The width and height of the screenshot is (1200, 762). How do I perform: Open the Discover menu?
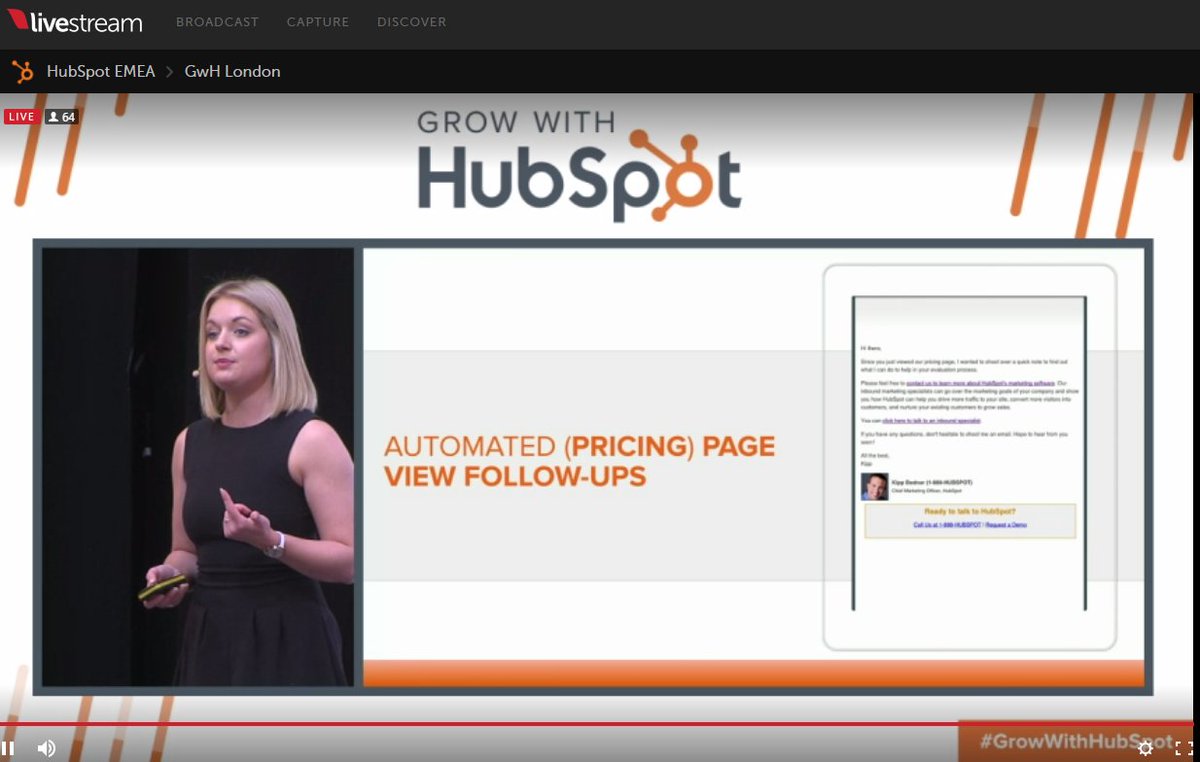tap(412, 22)
